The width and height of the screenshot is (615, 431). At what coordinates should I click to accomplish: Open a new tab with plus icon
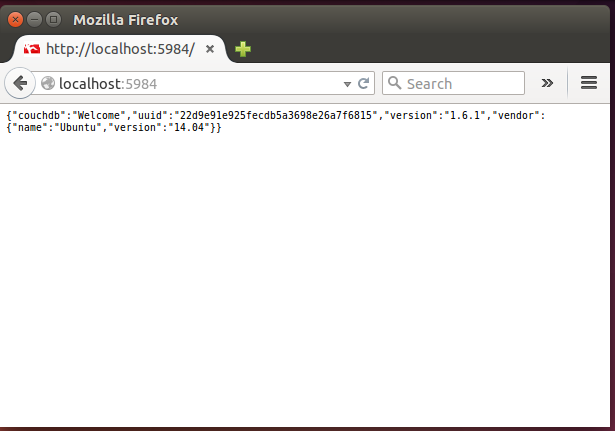[x=243, y=49]
